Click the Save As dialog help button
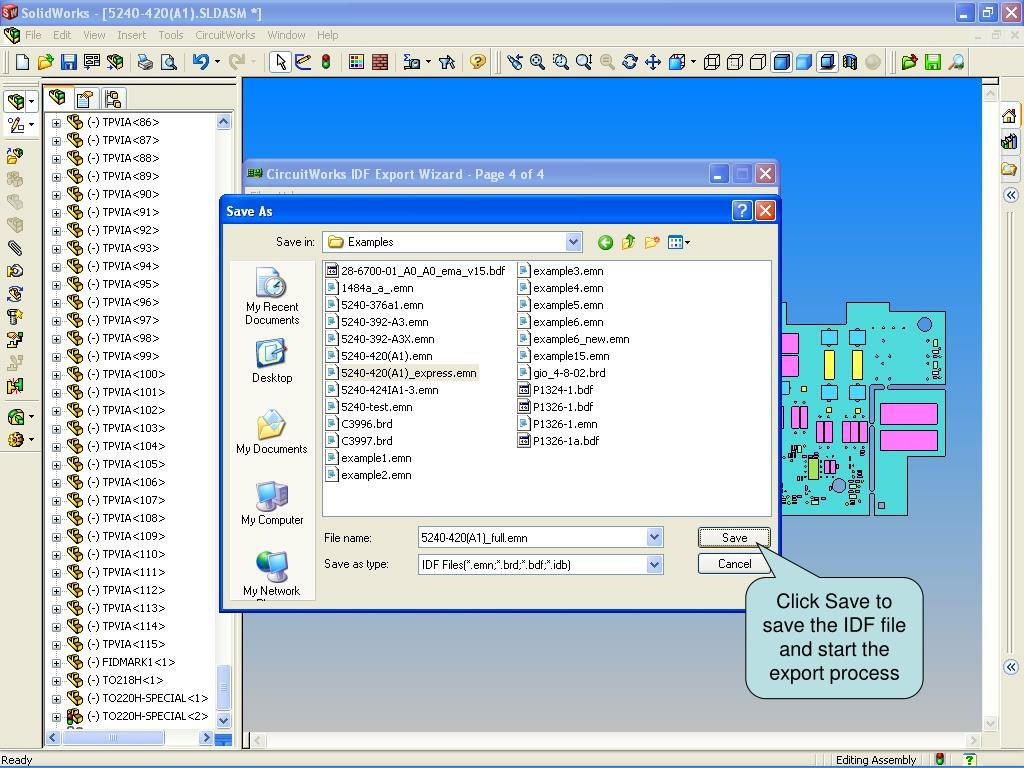The width and height of the screenshot is (1024, 768). click(742, 211)
